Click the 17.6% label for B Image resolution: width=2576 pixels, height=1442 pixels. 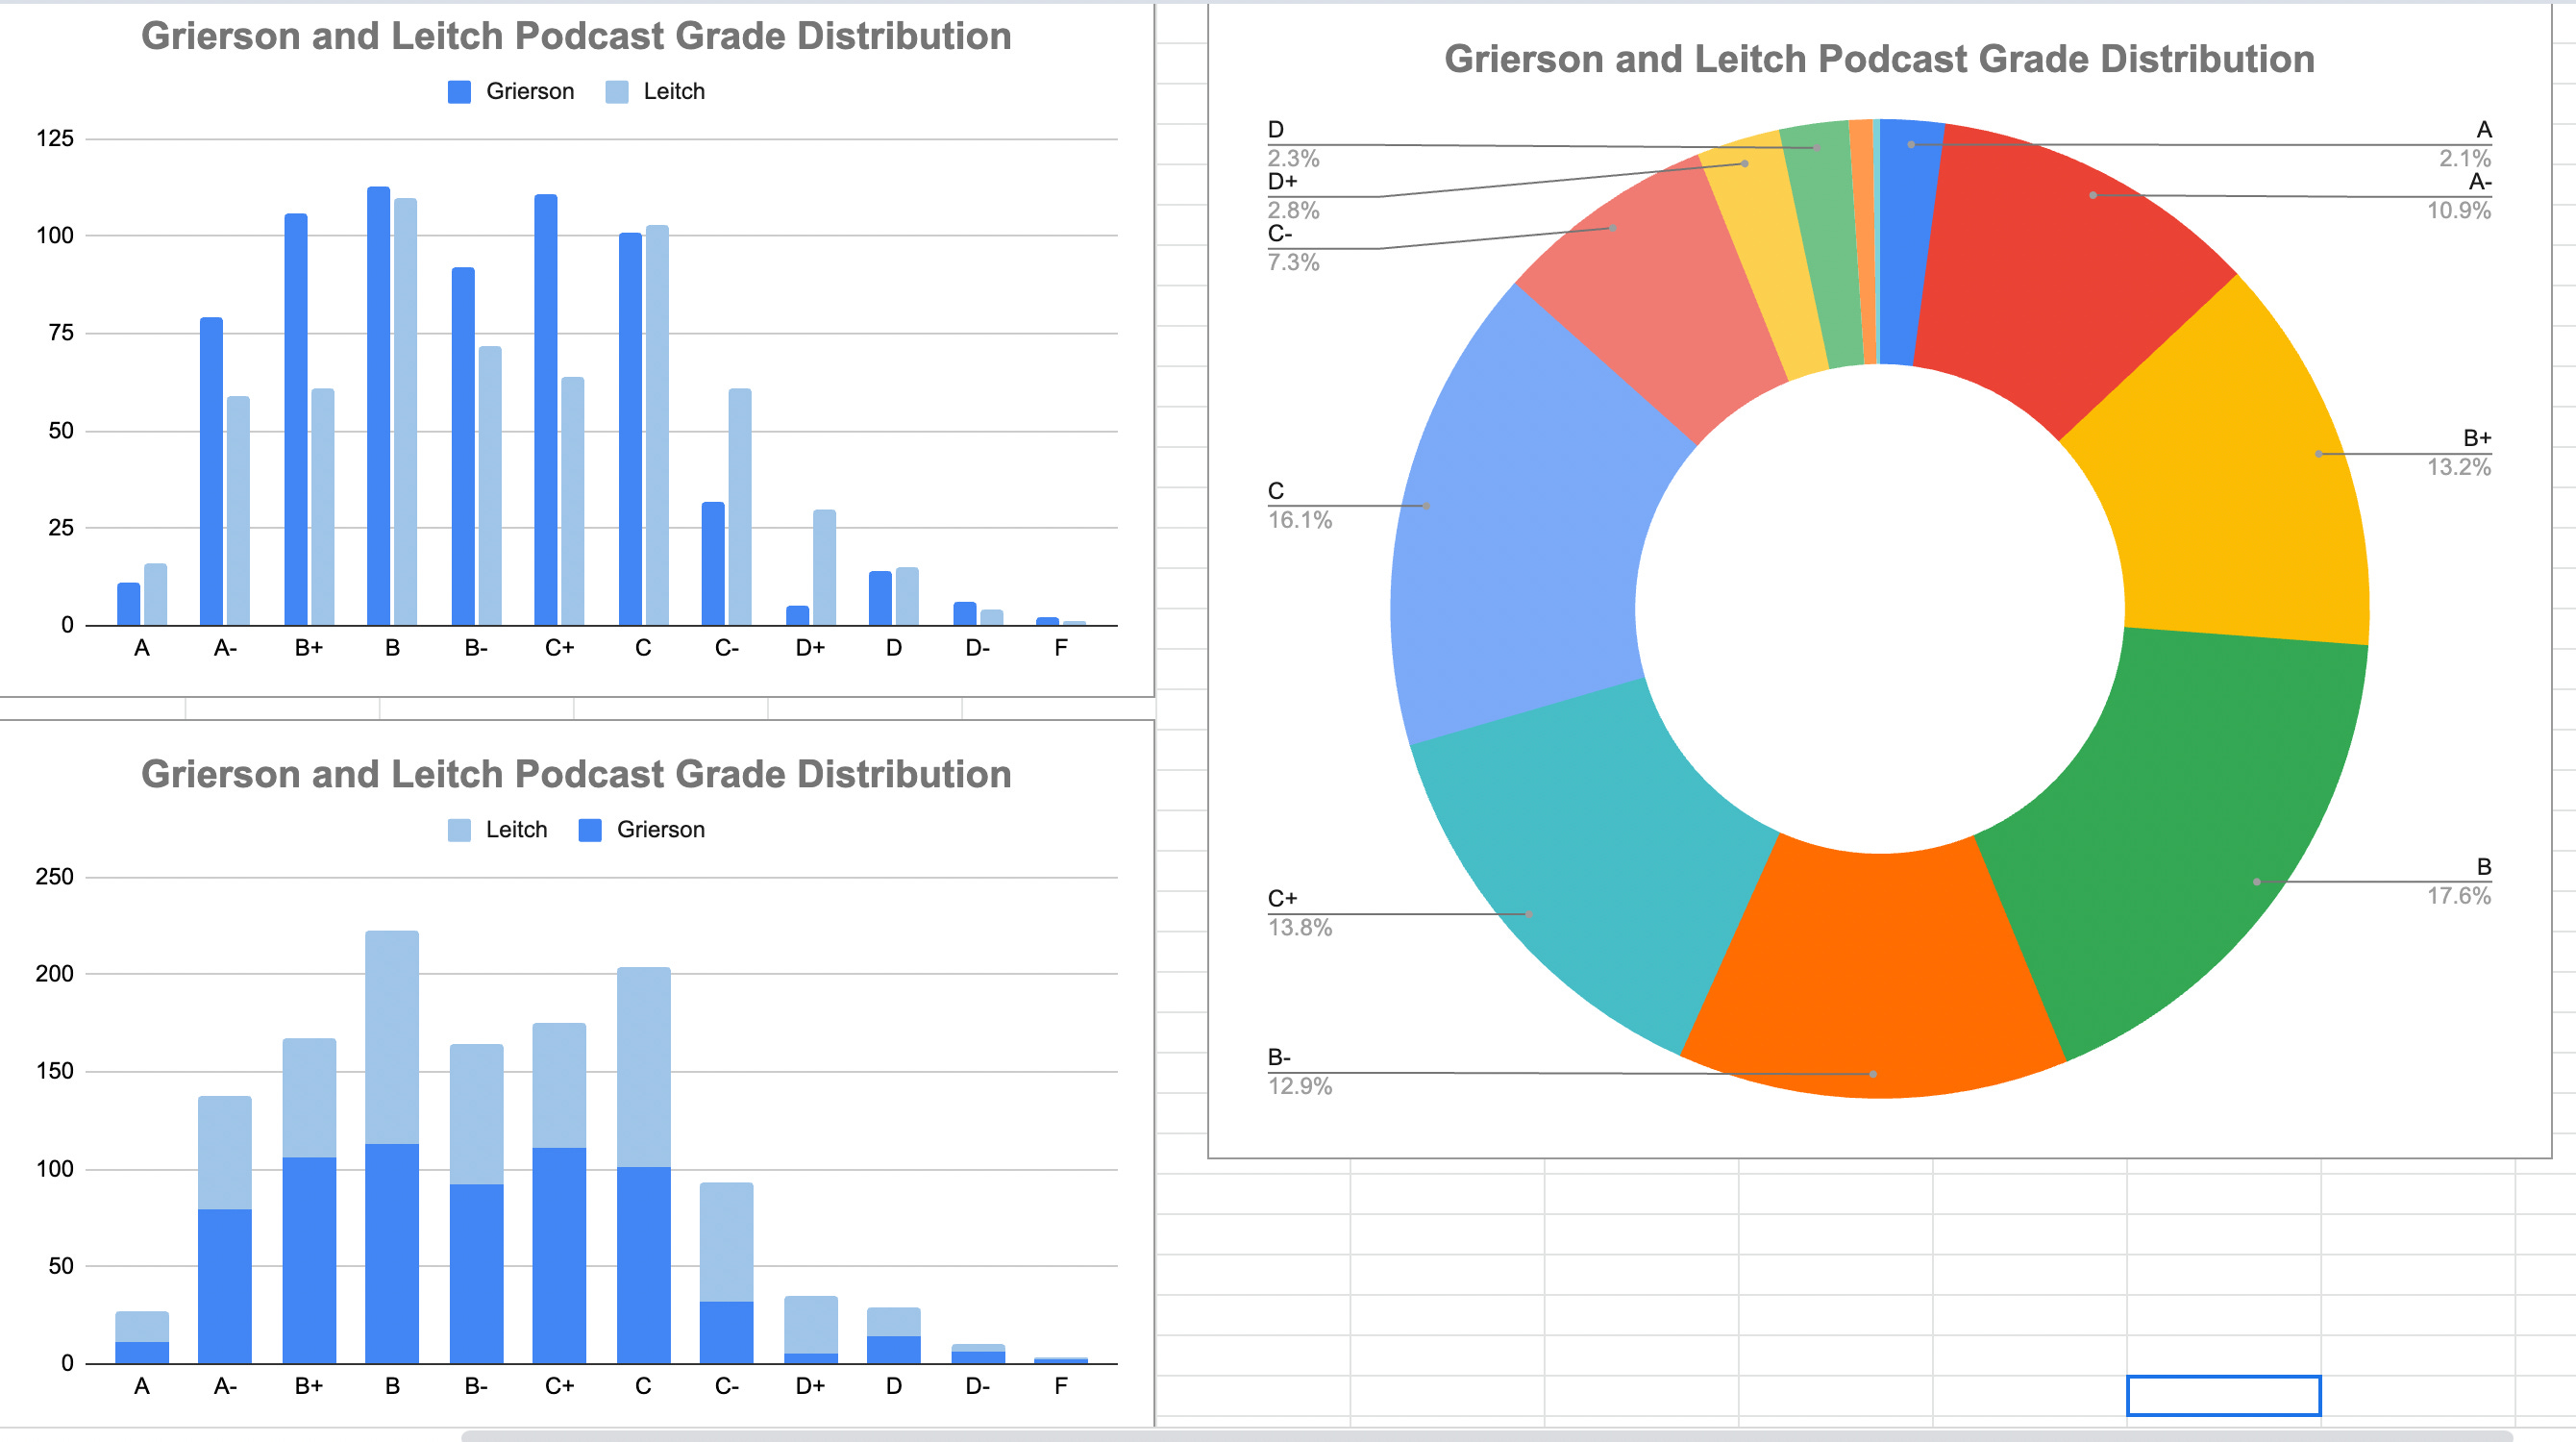pyautogui.click(x=2458, y=896)
